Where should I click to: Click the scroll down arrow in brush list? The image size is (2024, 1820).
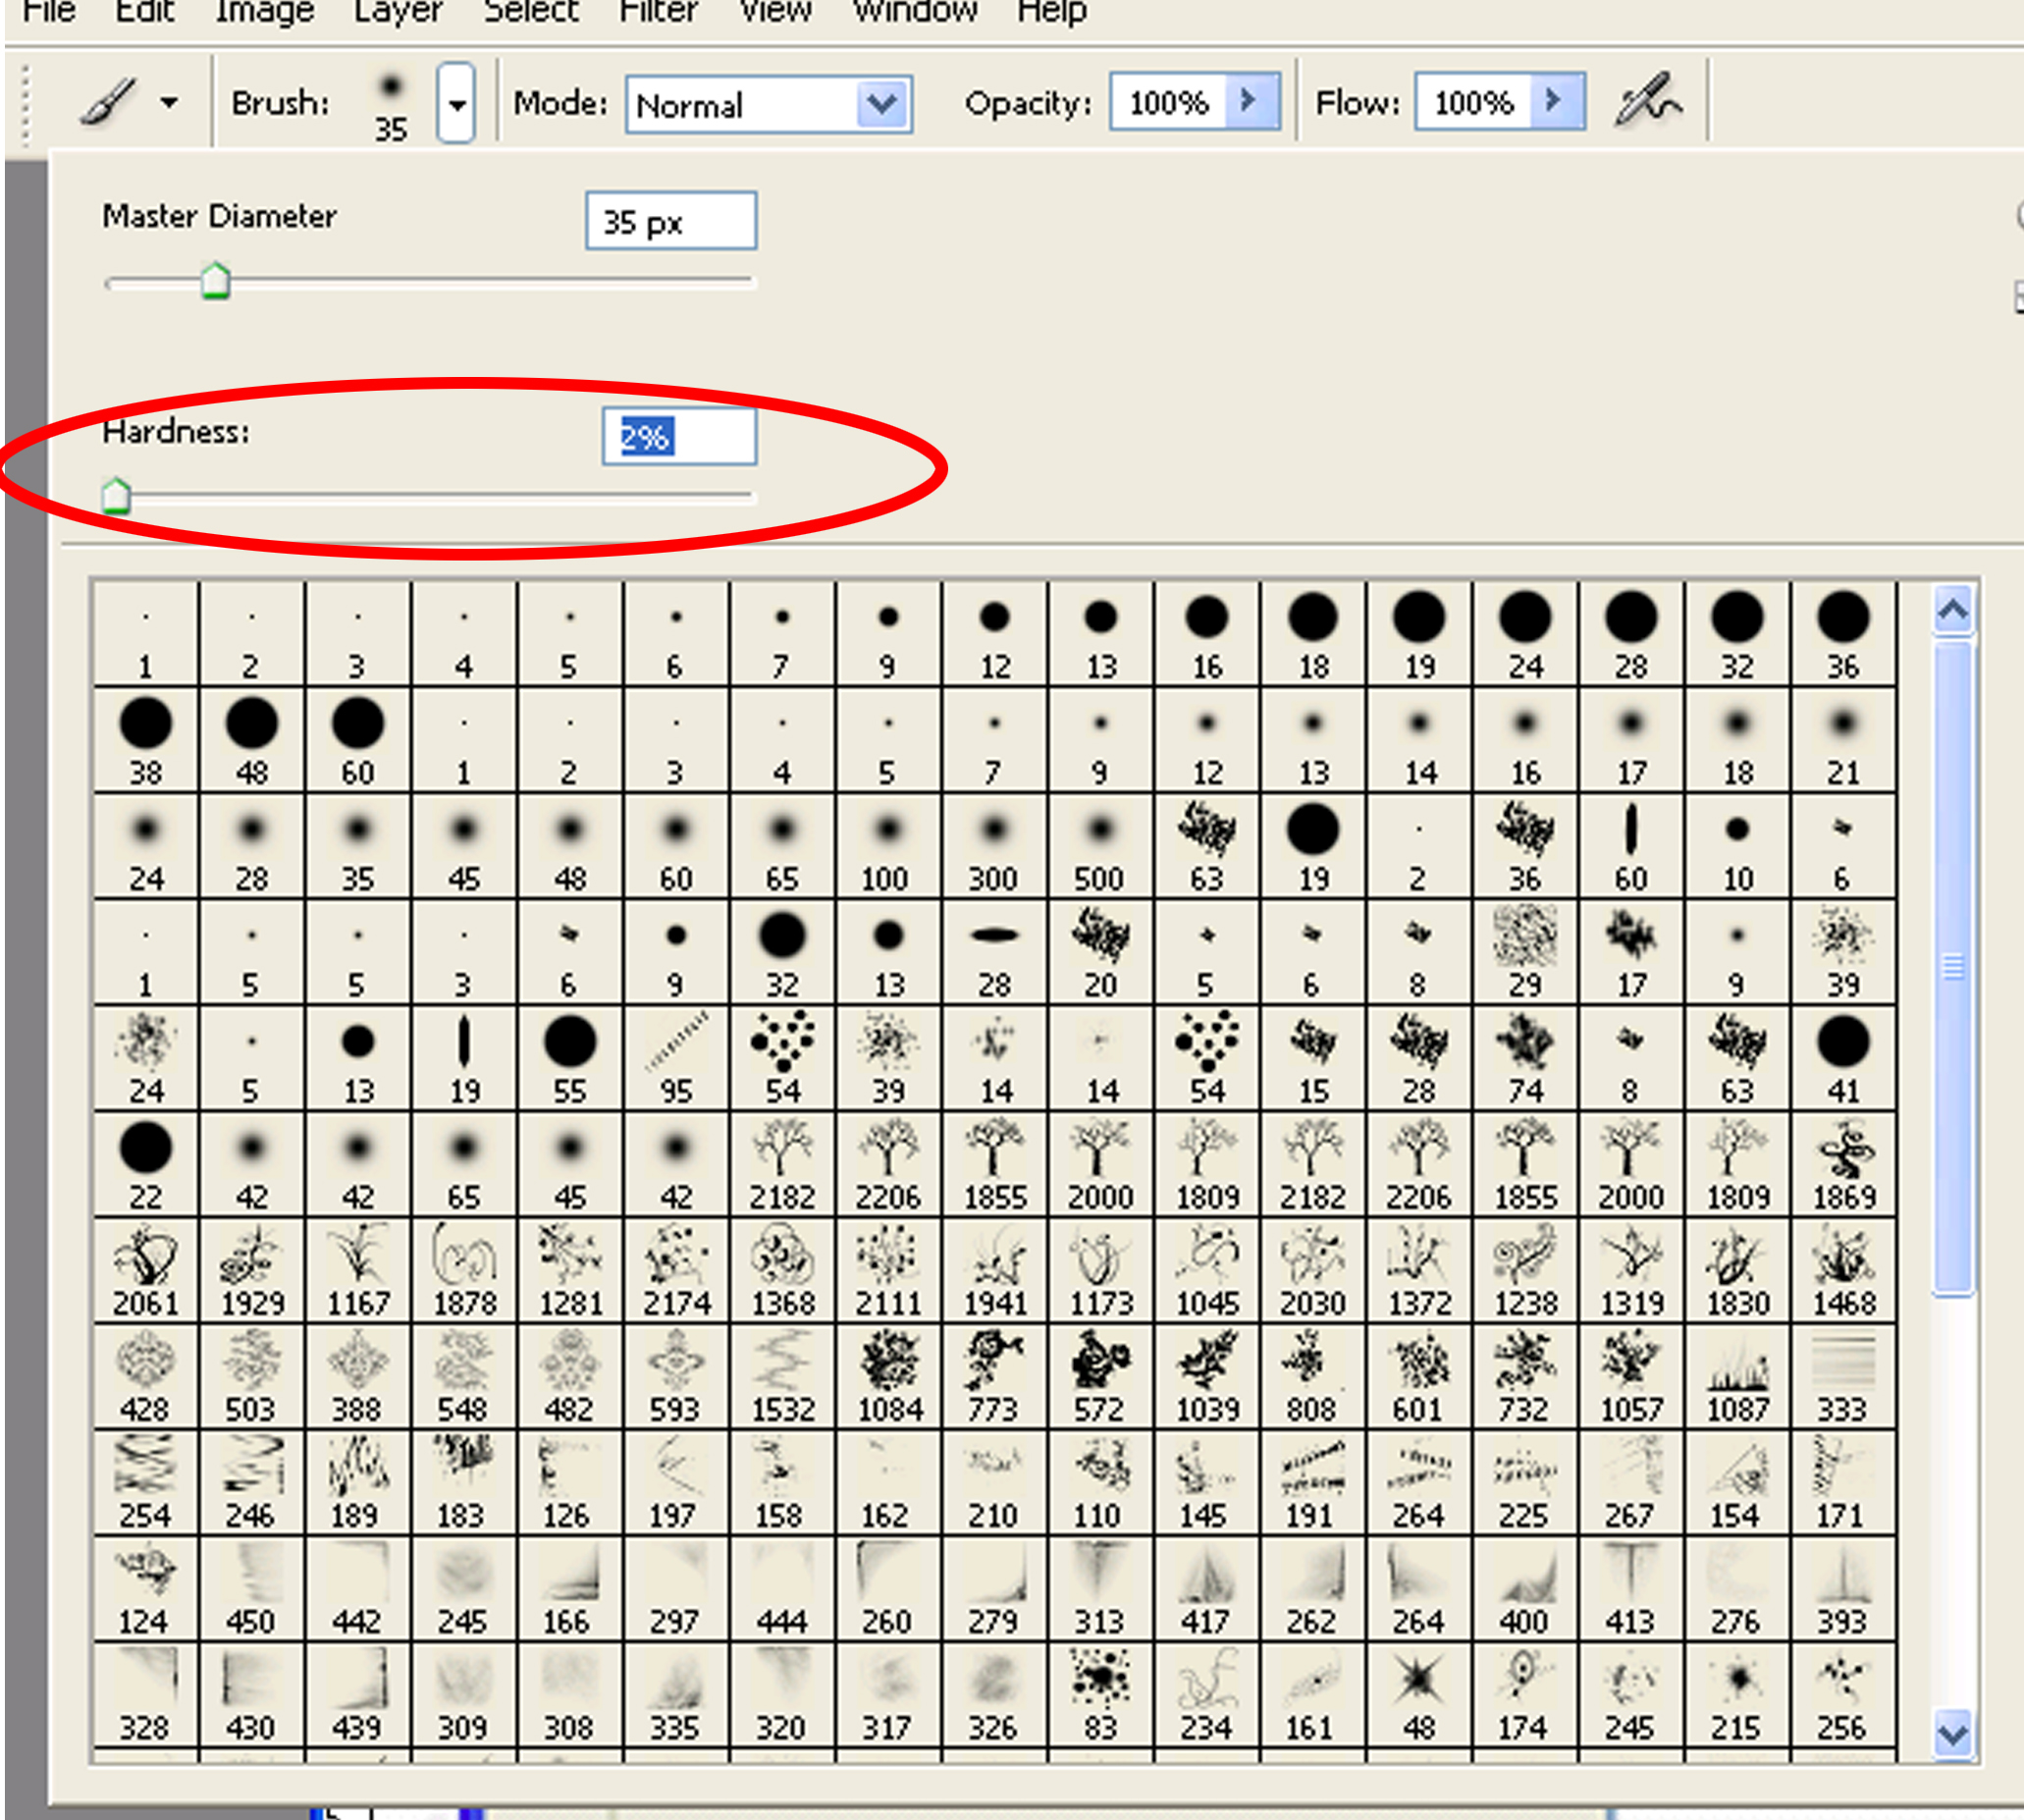click(x=1952, y=1733)
